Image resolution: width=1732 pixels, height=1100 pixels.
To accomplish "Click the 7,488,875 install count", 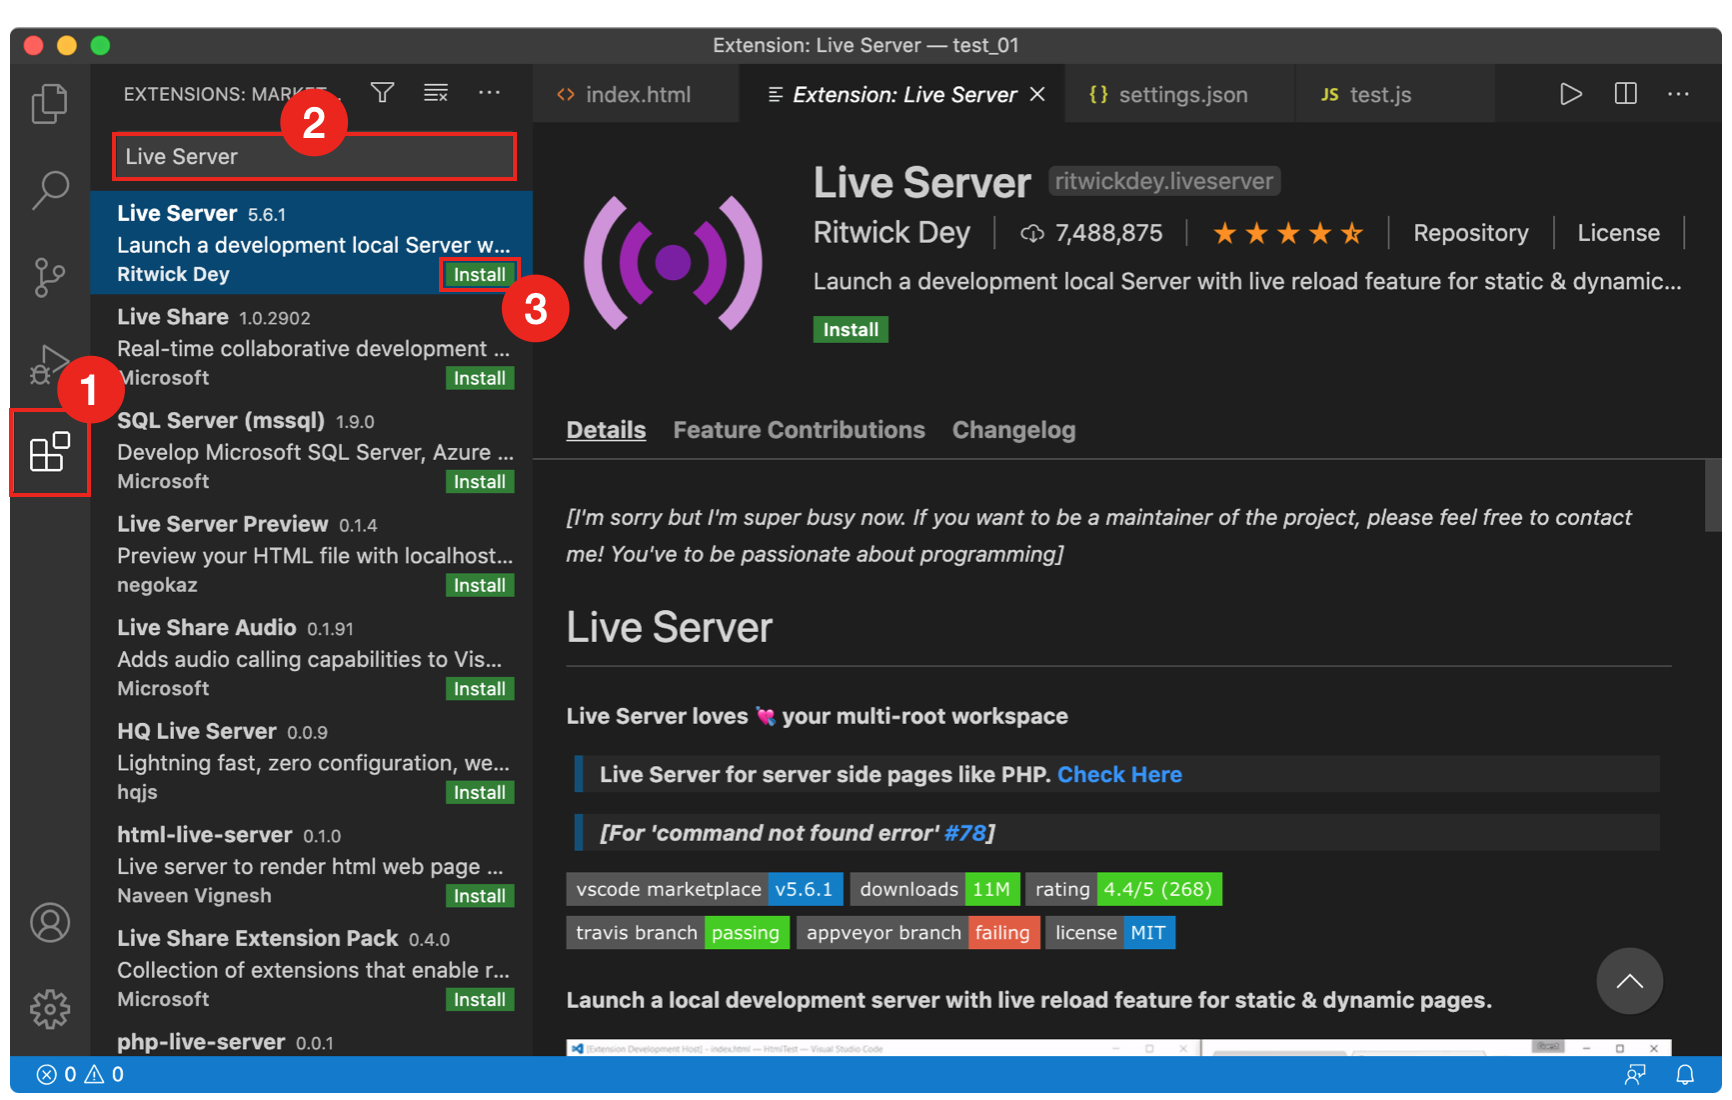I will coord(1092,233).
